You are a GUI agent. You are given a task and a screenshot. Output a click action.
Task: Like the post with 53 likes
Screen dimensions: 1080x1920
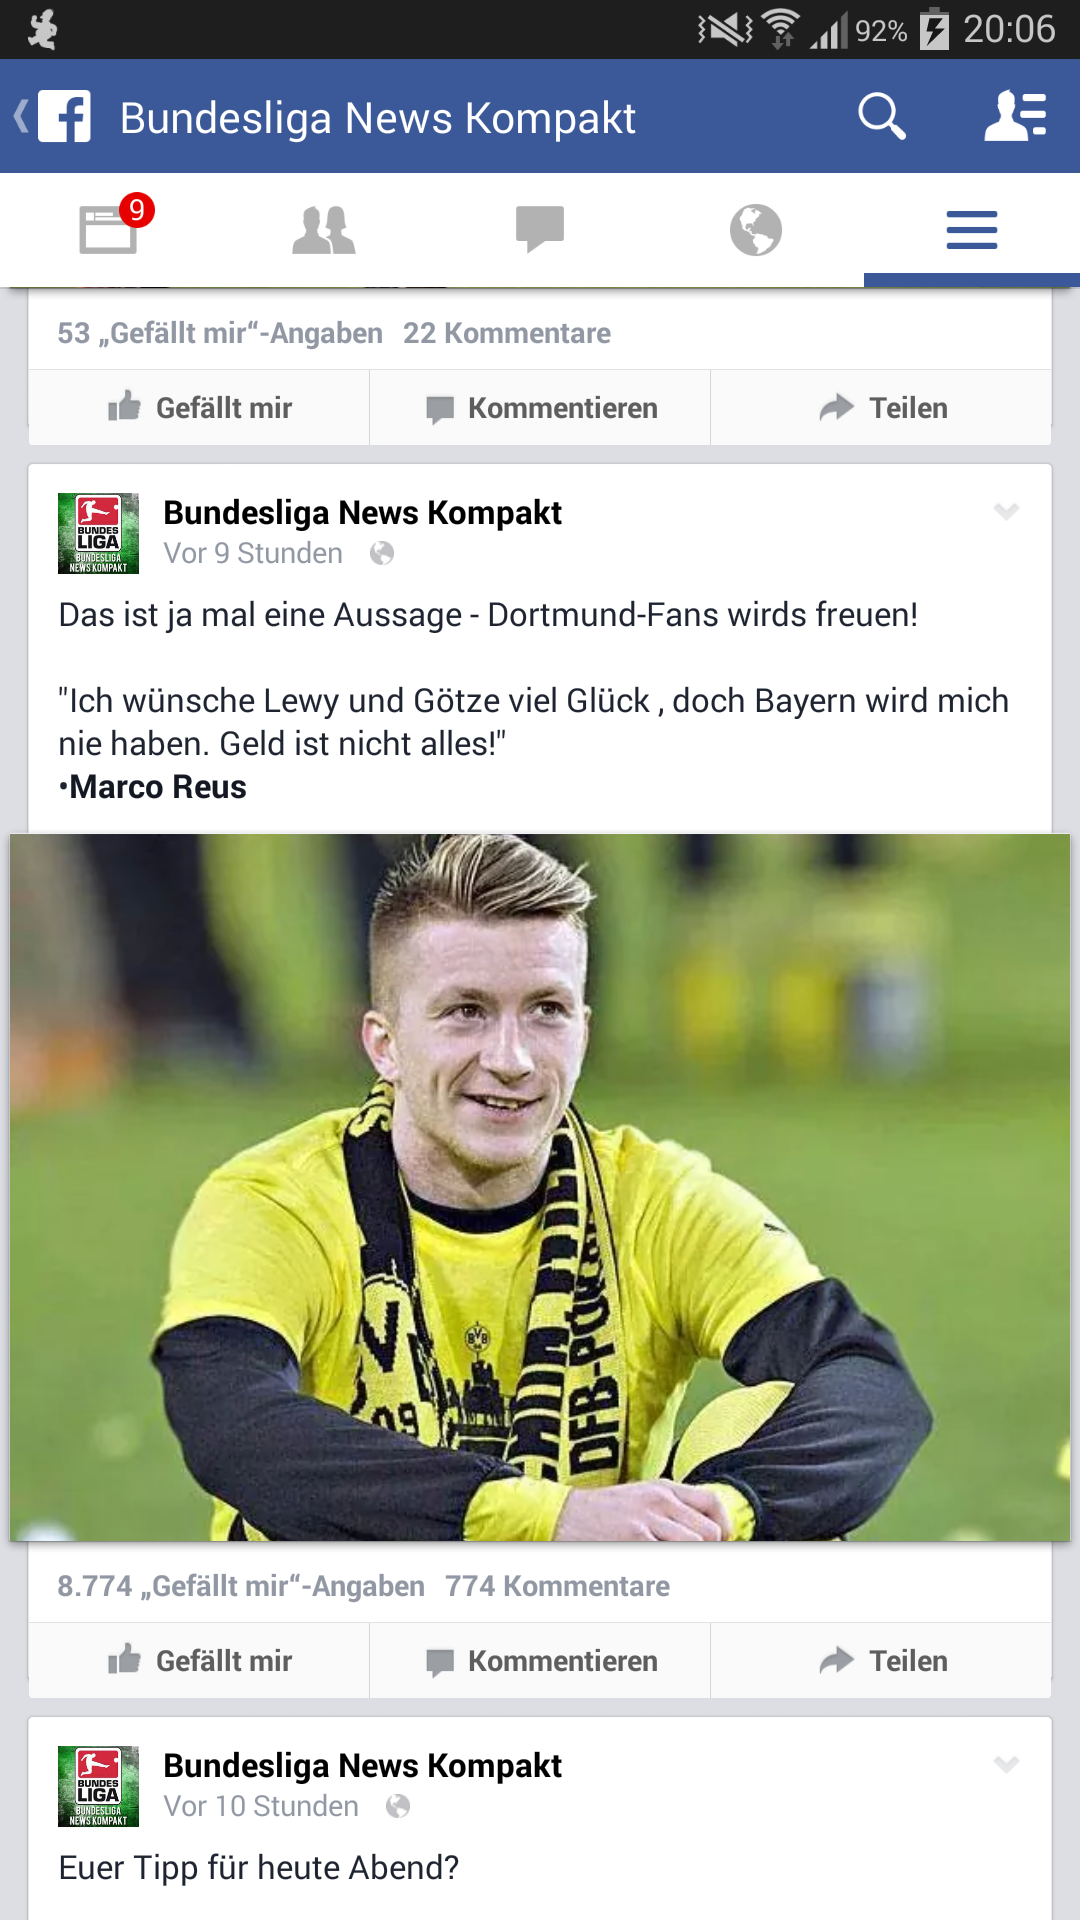click(x=199, y=408)
